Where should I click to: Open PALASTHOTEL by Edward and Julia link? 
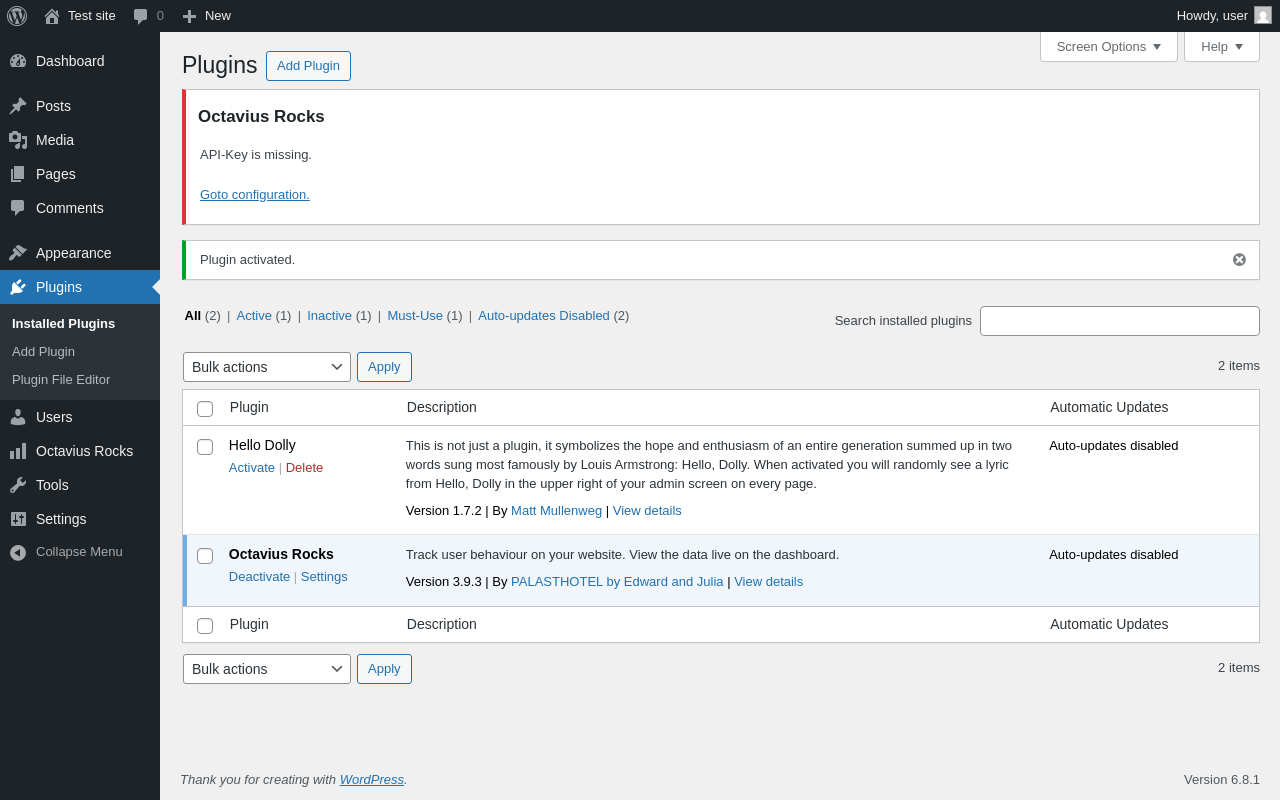tap(617, 582)
